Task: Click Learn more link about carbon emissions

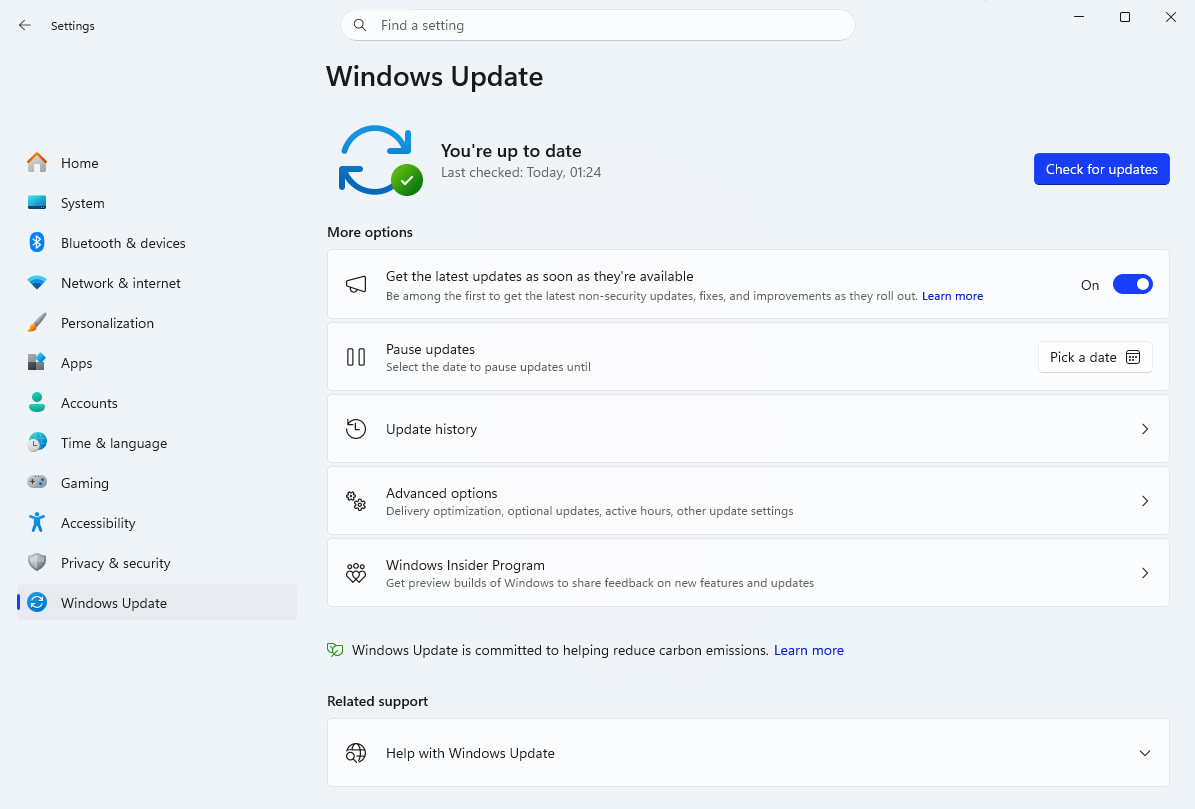Action: pyautogui.click(x=809, y=650)
